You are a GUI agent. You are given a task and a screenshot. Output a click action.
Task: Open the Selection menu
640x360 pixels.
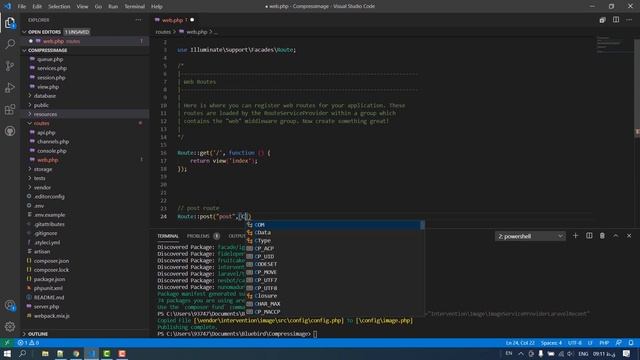pos(59,7)
